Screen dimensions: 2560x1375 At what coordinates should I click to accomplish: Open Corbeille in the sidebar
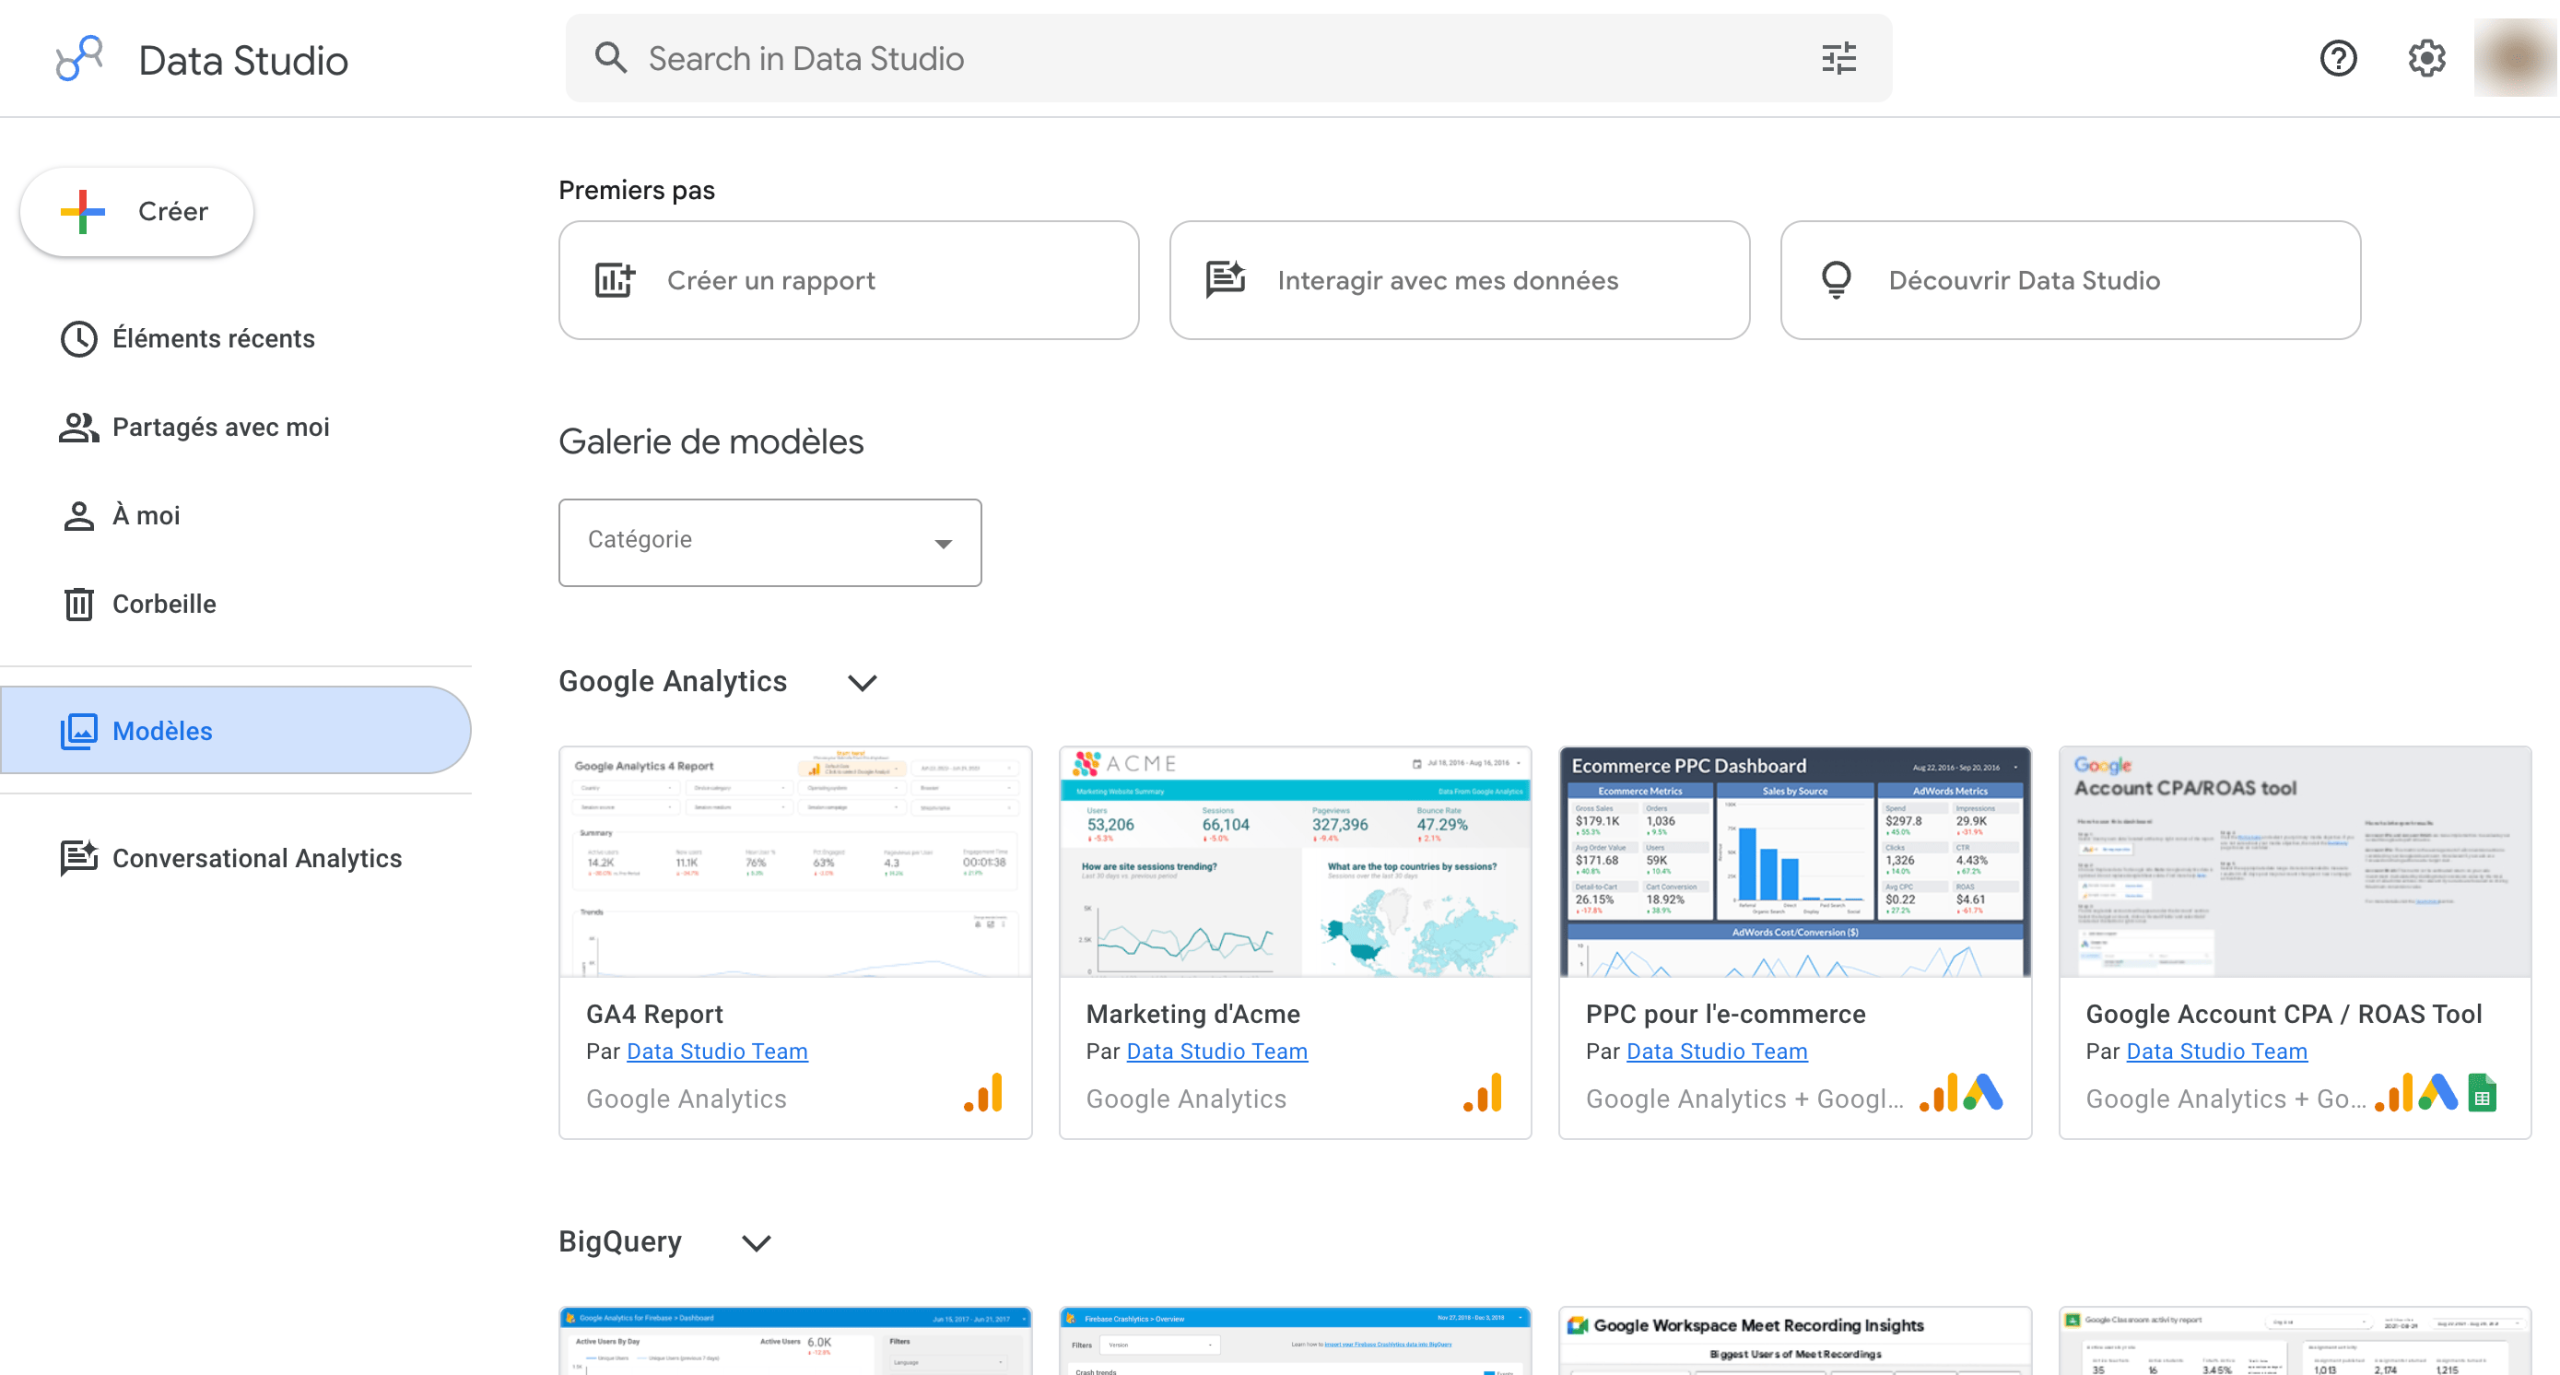click(x=236, y=604)
